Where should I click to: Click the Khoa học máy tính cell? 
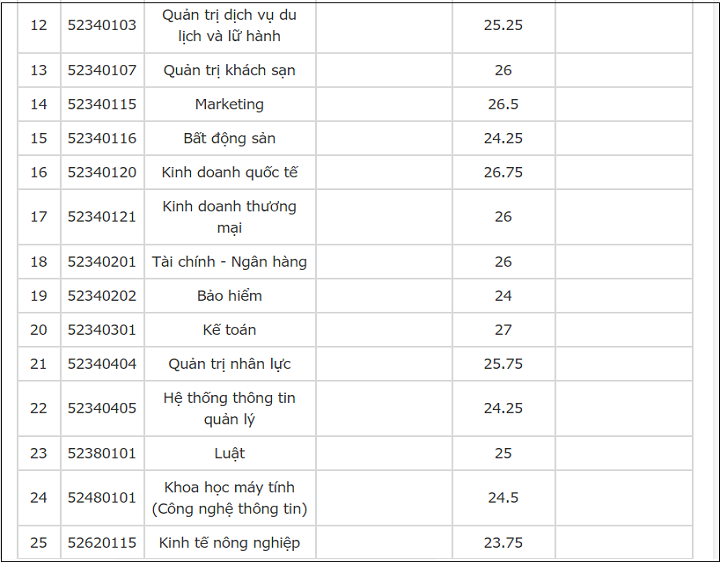pyautogui.click(x=229, y=498)
